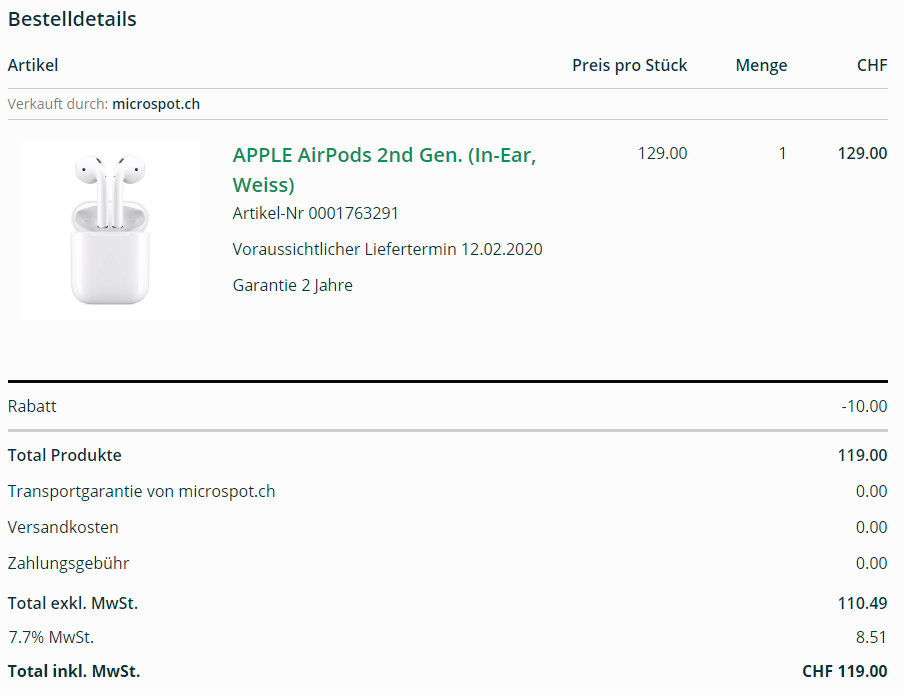Click the Artikel column header
The height and width of the screenshot is (695, 904).
(x=33, y=65)
